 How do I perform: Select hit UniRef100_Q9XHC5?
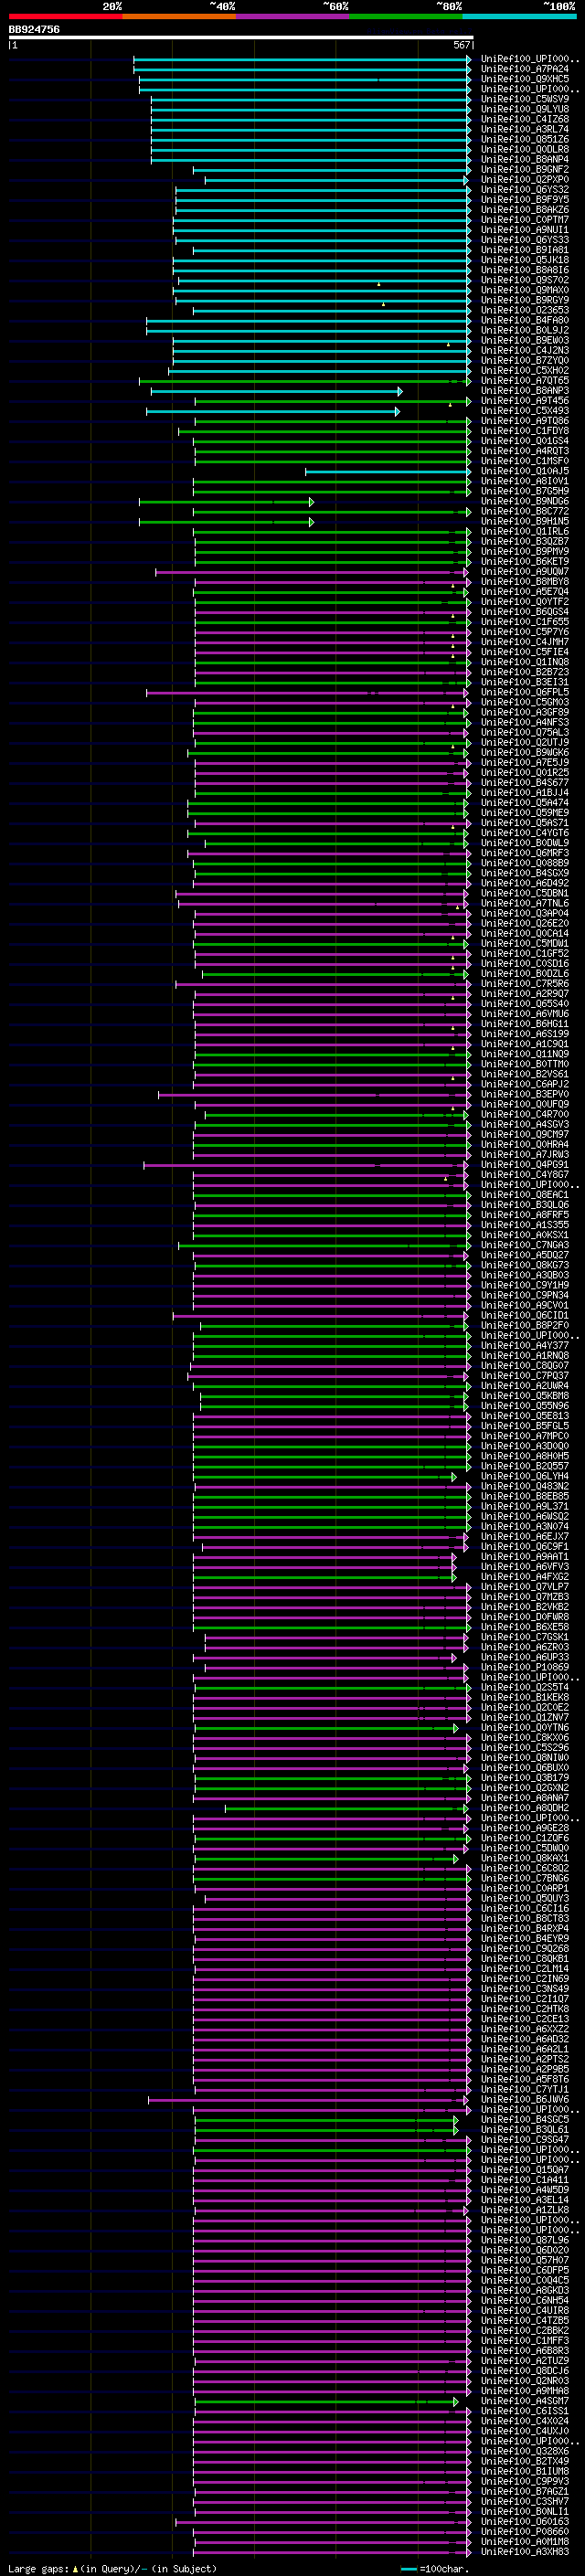[x=525, y=79]
